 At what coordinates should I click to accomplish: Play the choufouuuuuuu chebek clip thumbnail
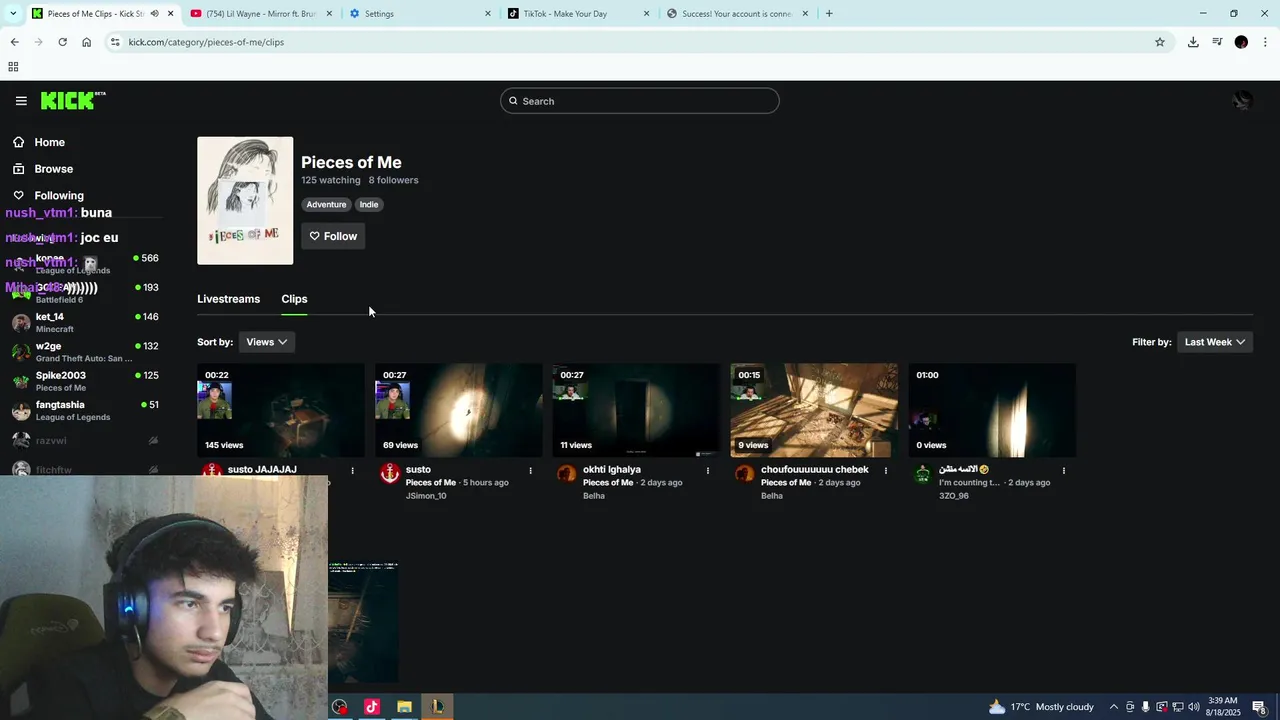(814, 410)
